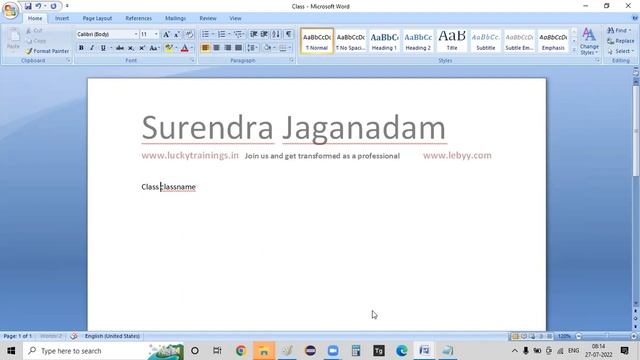Open the Windows Start menu
Screen dimensions: 640x360
11,351
